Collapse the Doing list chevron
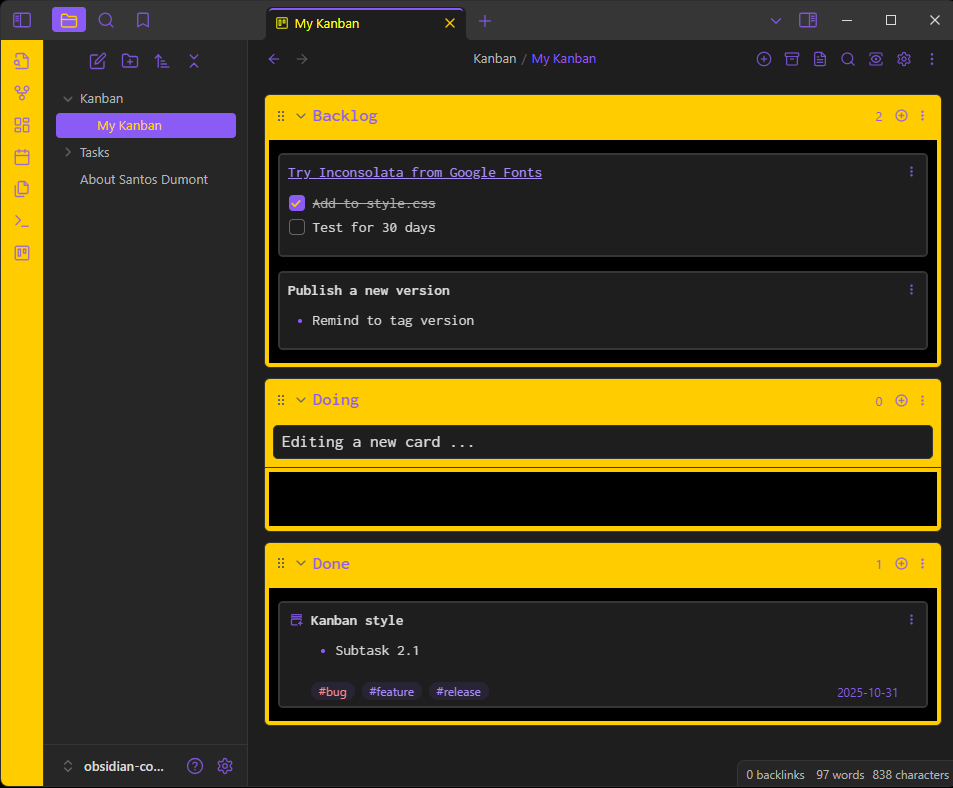953x788 pixels. tap(300, 400)
